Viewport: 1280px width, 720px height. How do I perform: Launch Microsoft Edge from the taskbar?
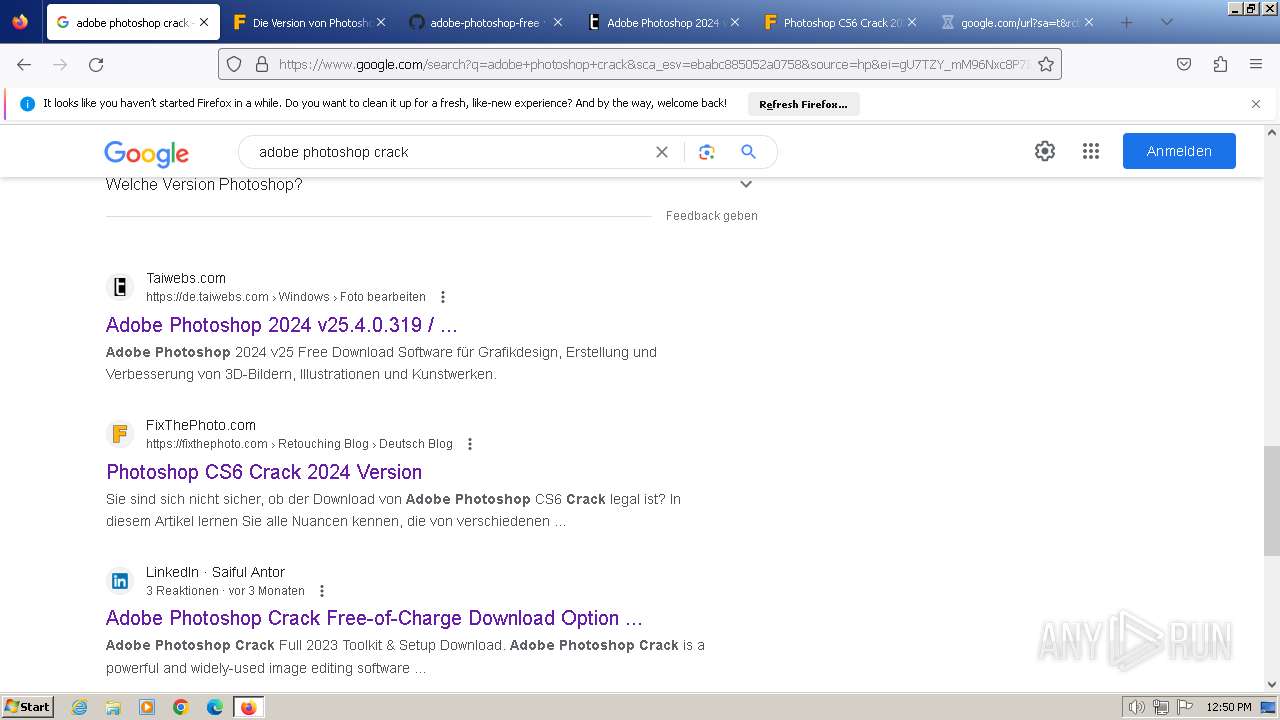coord(215,707)
